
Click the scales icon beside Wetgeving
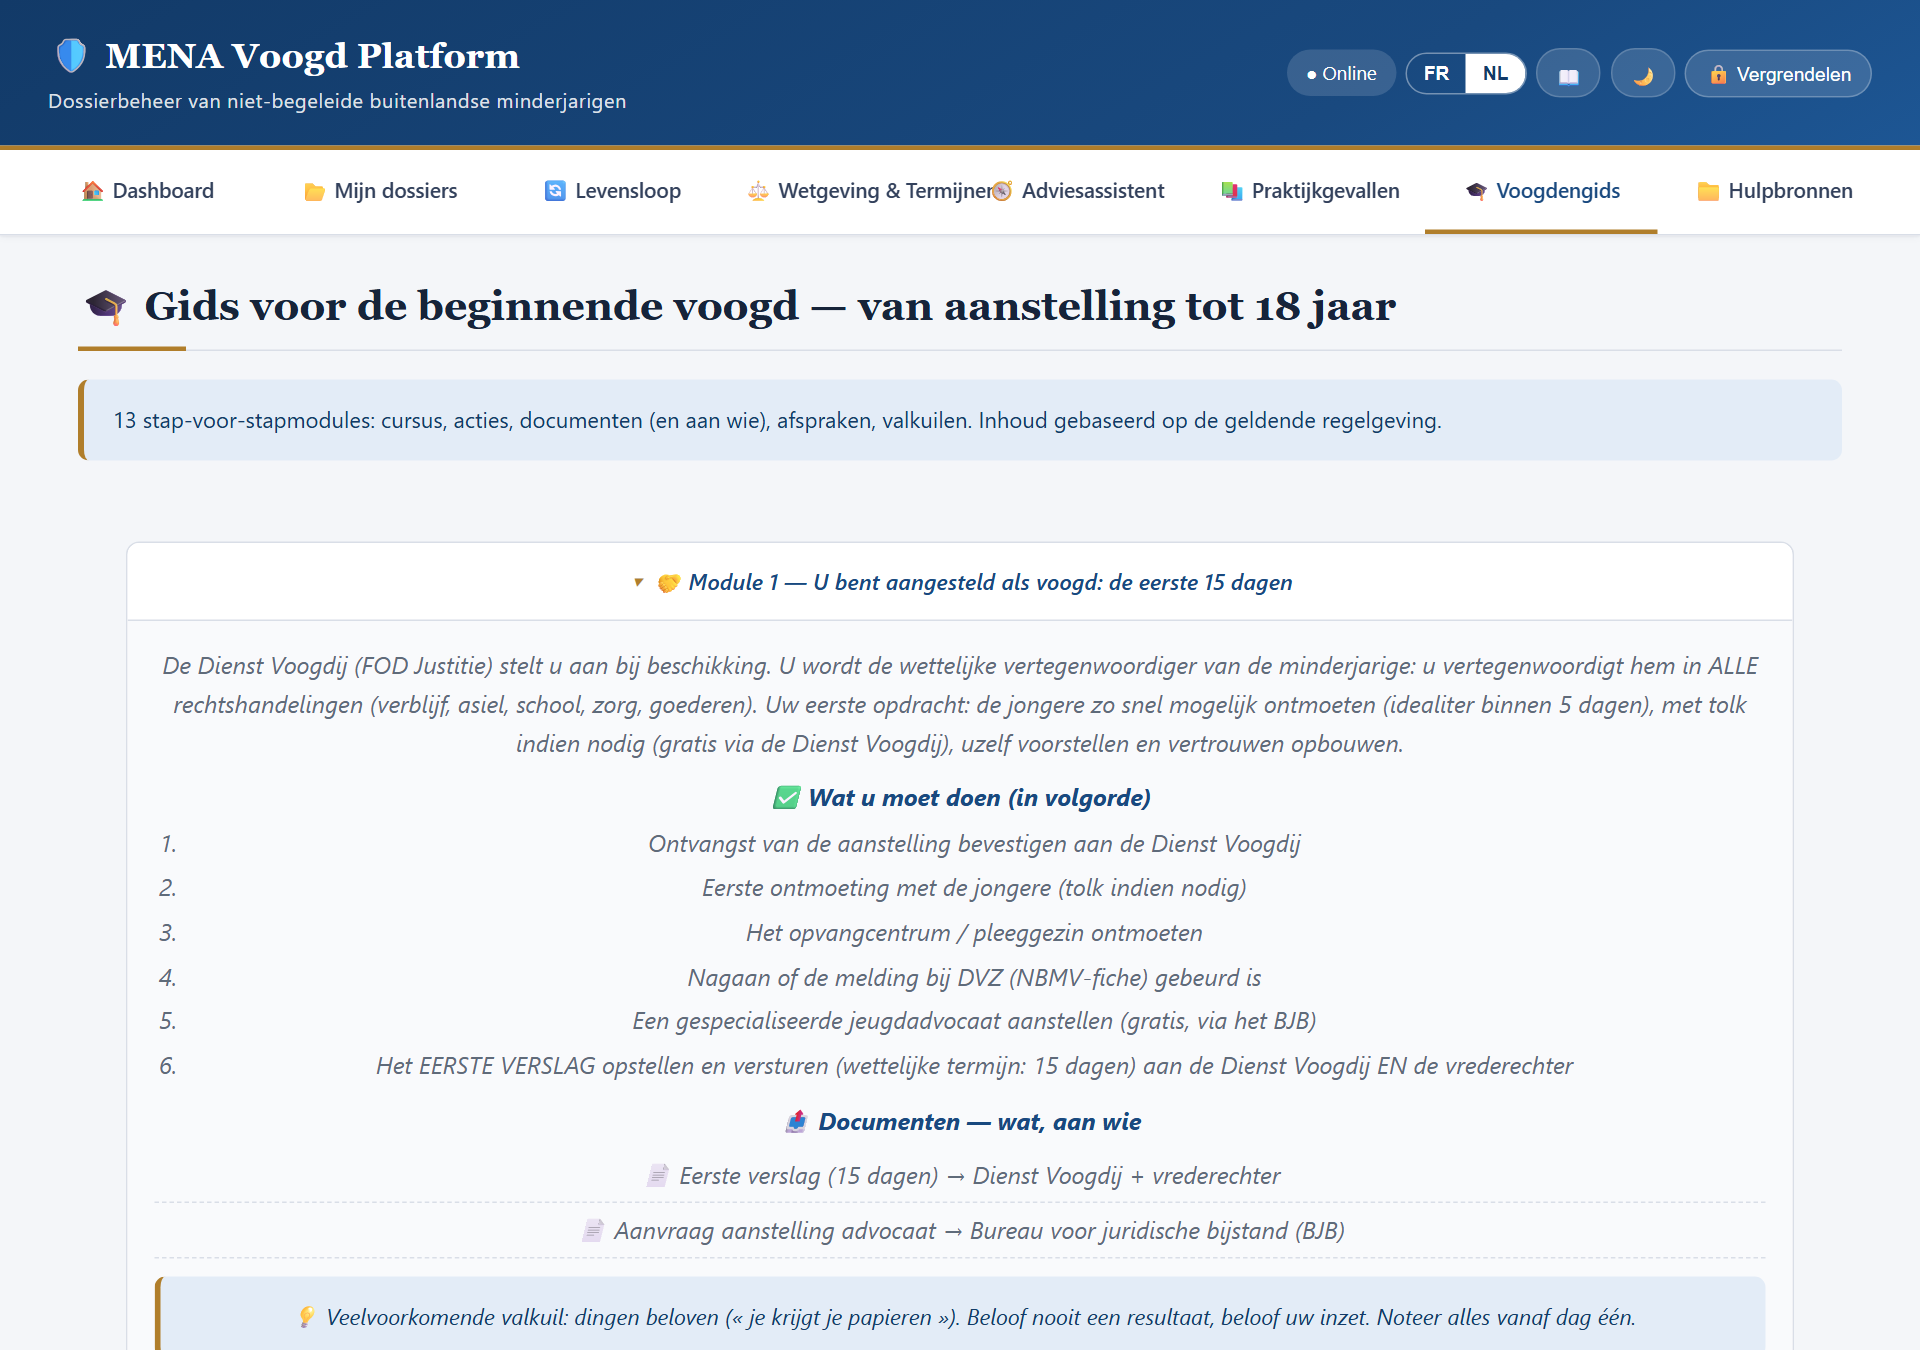(x=758, y=191)
